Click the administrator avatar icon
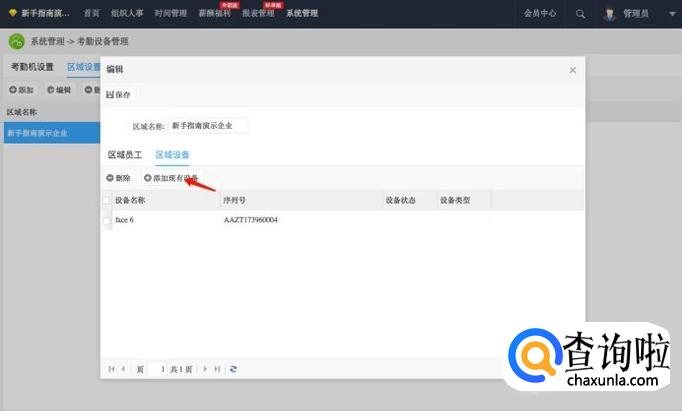This screenshot has height=411, width=682. point(609,14)
